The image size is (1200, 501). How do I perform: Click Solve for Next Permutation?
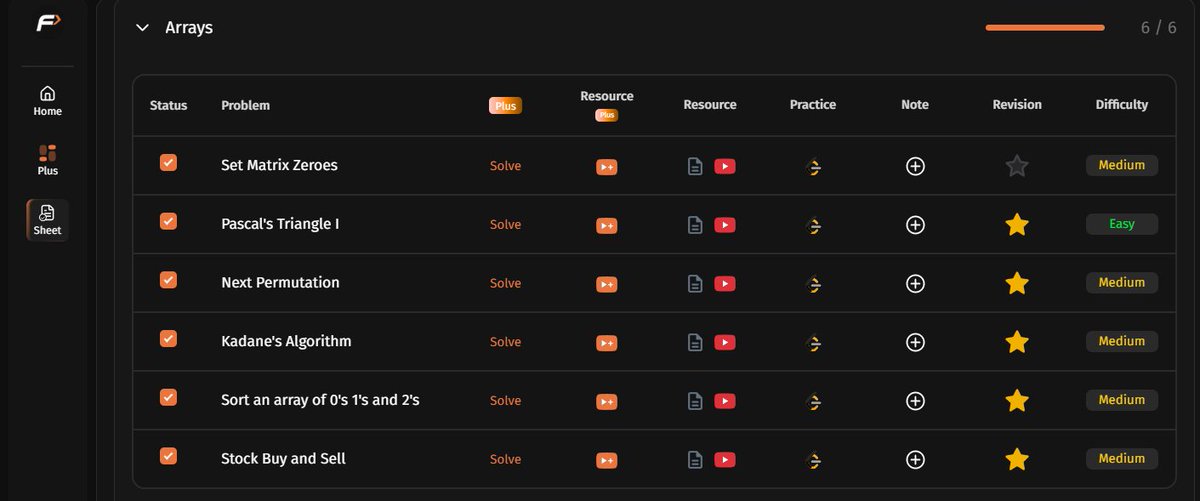(505, 283)
